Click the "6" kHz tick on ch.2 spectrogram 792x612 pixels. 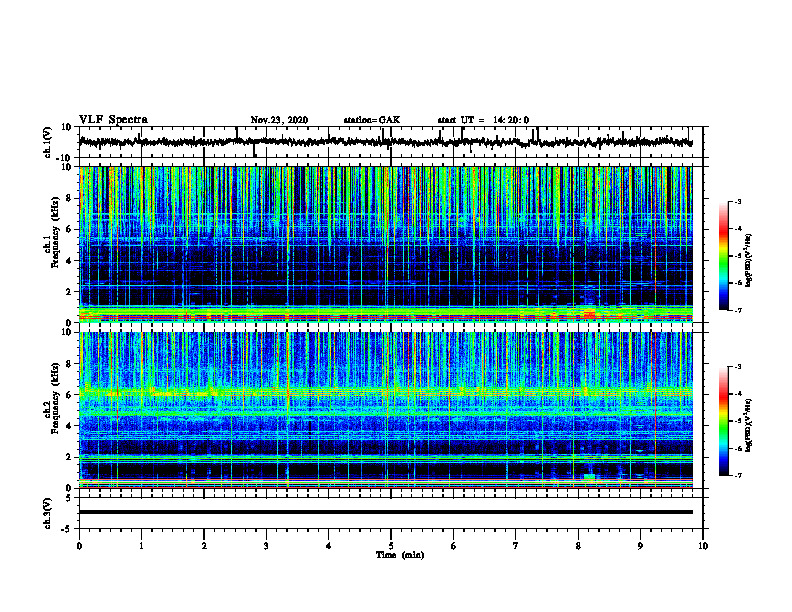(x=69, y=395)
